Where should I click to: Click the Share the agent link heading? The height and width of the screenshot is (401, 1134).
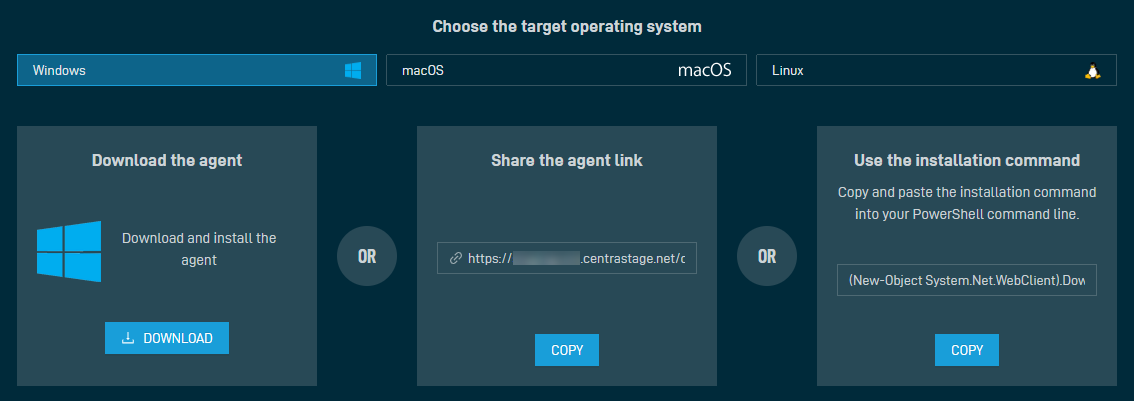tap(567, 161)
